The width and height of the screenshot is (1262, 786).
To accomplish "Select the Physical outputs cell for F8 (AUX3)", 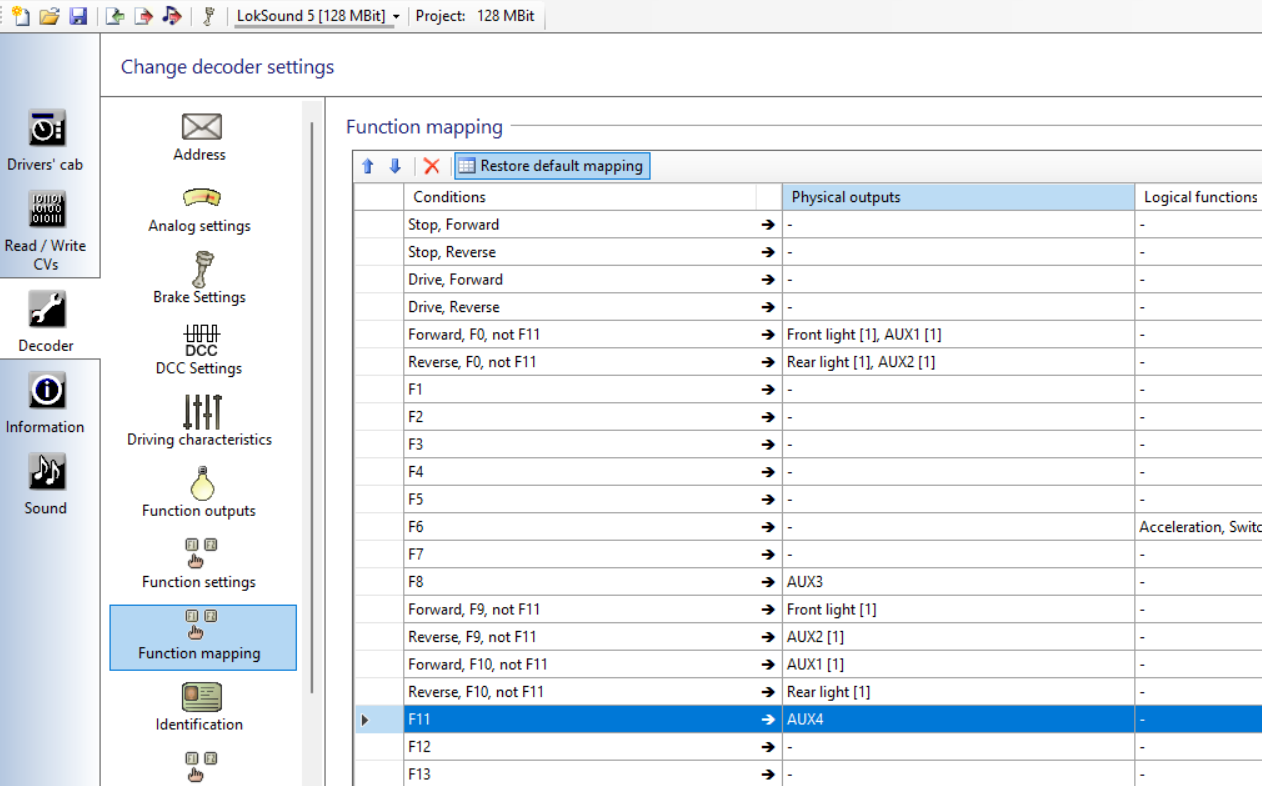I will pos(957,582).
